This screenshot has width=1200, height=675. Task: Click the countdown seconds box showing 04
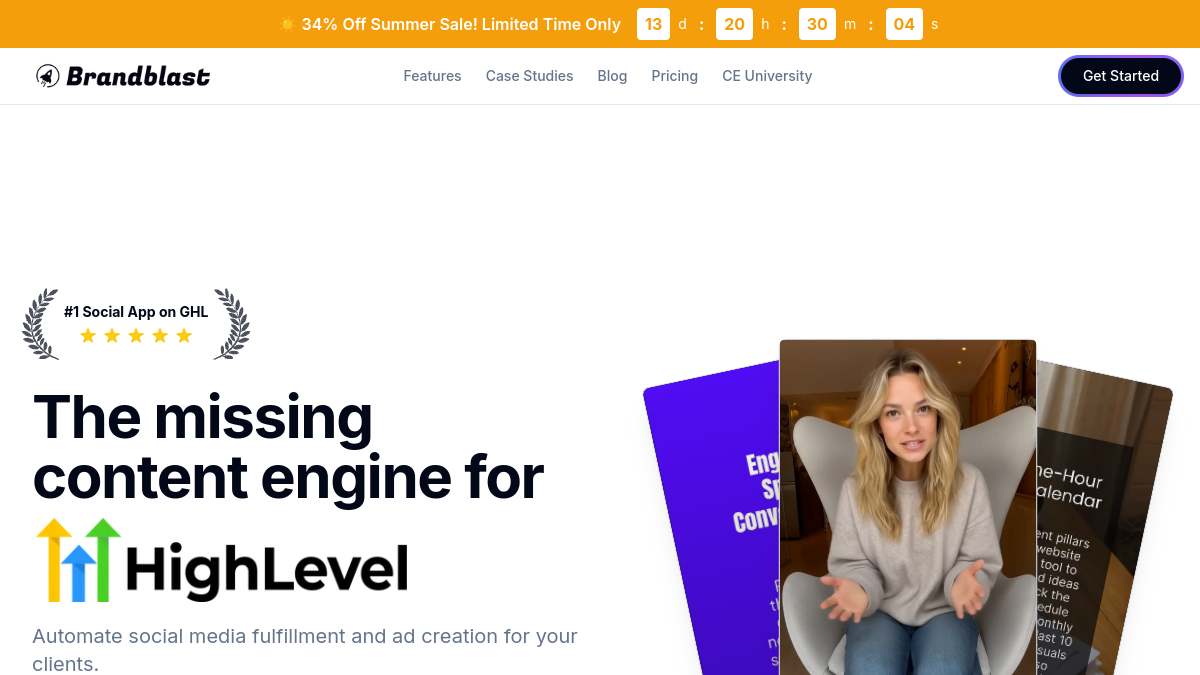click(x=904, y=24)
